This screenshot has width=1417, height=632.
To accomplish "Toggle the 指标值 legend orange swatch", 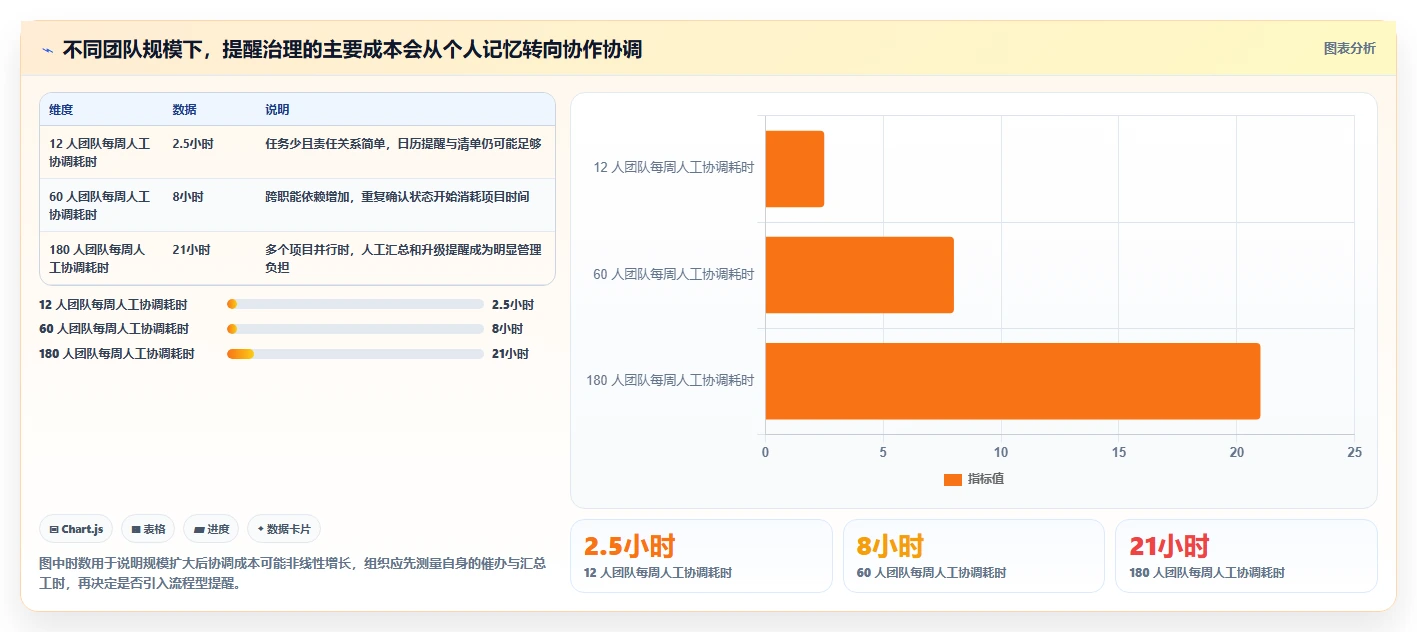I will coord(952,480).
